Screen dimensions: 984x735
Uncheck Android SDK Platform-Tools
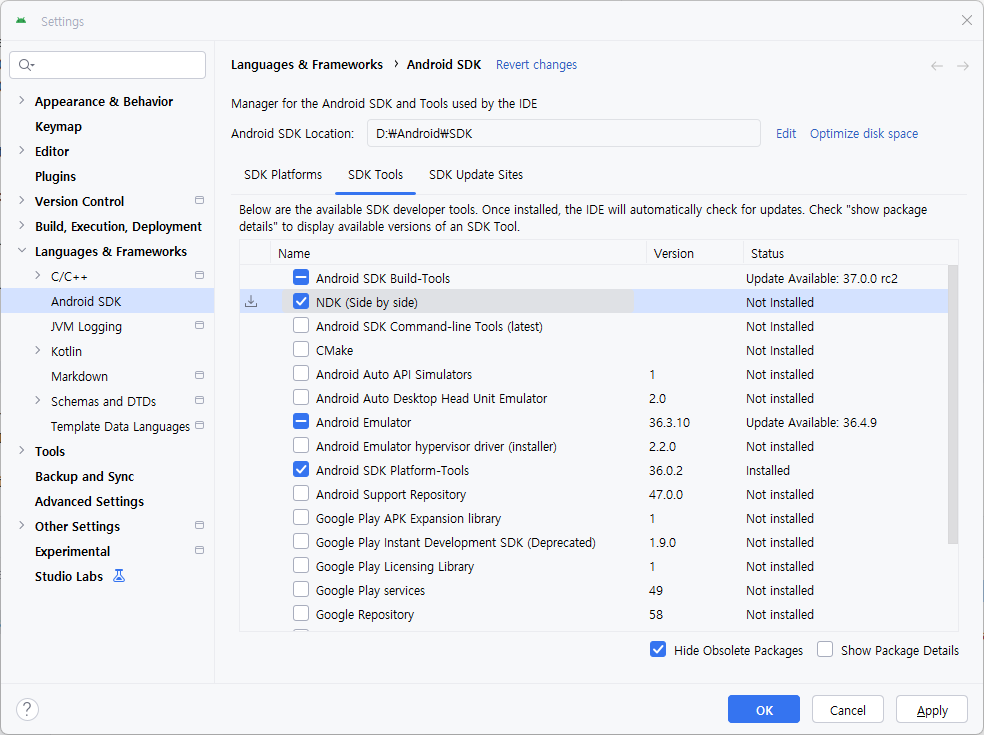tap(301, 469)
